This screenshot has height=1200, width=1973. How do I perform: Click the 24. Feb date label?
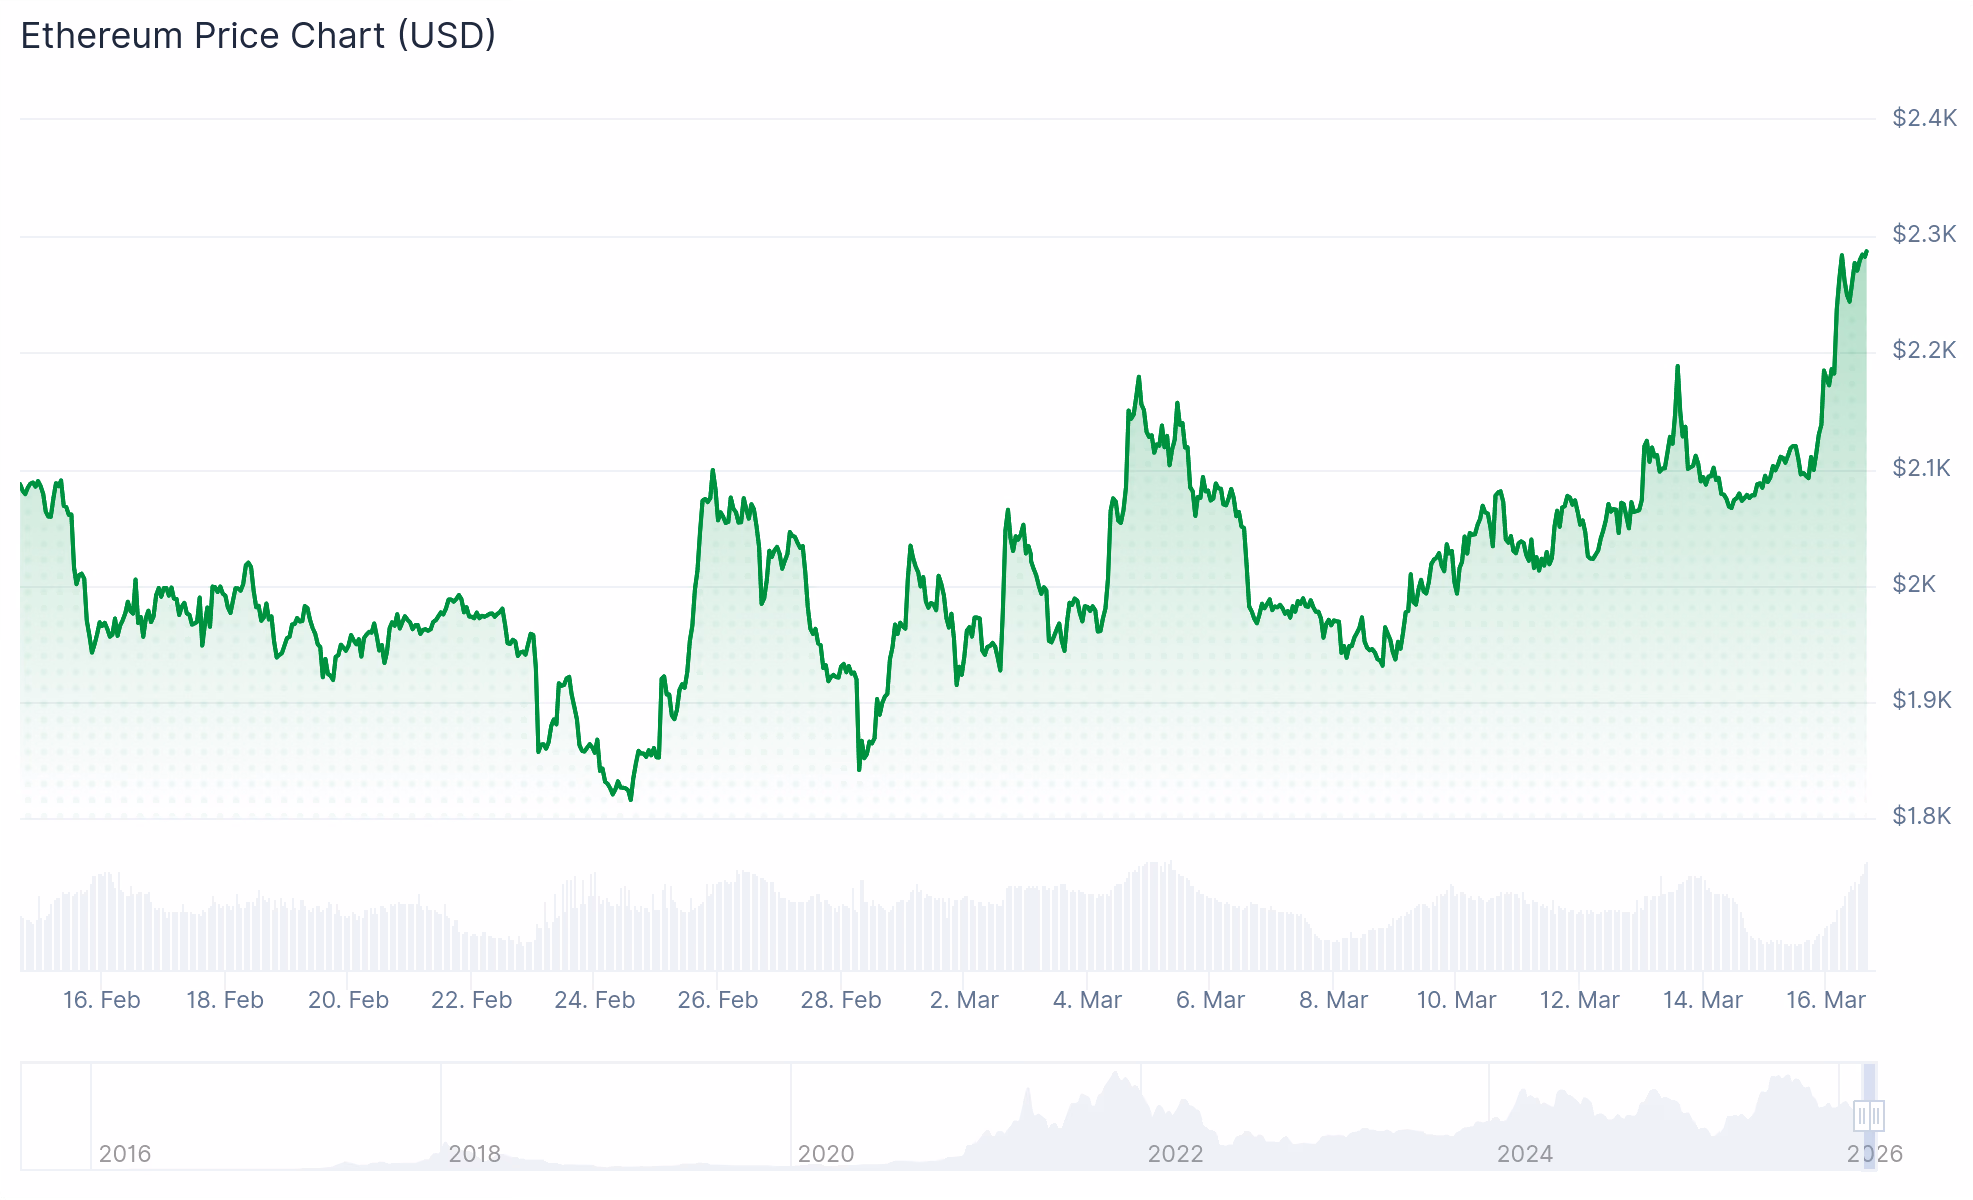(x=594, y=1000)
